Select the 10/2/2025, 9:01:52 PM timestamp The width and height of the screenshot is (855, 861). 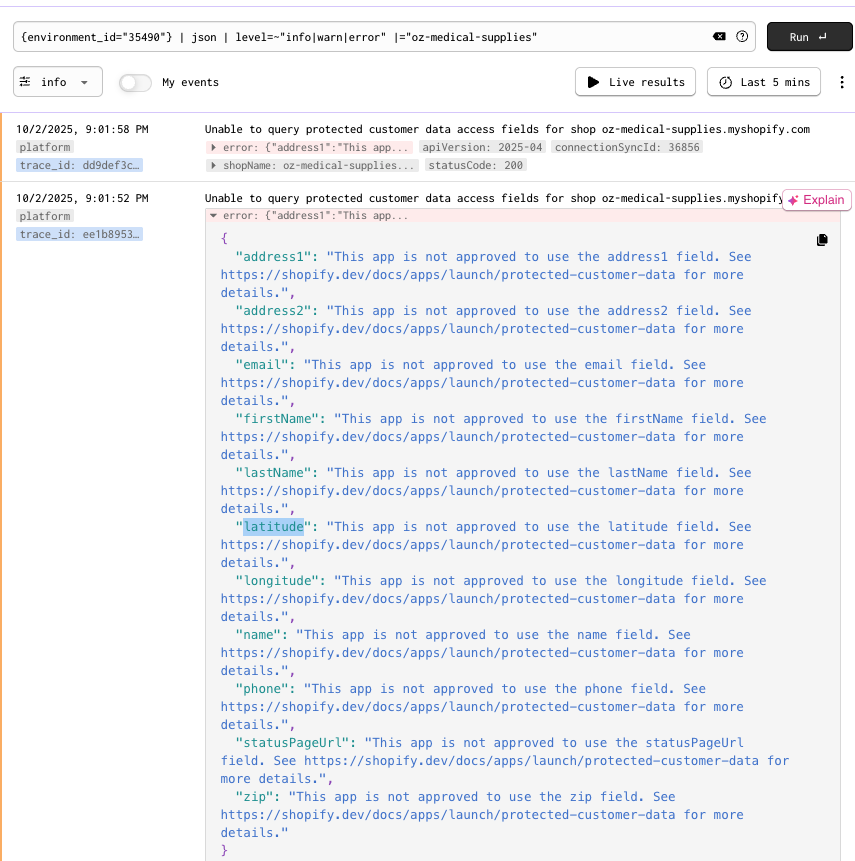82,198
